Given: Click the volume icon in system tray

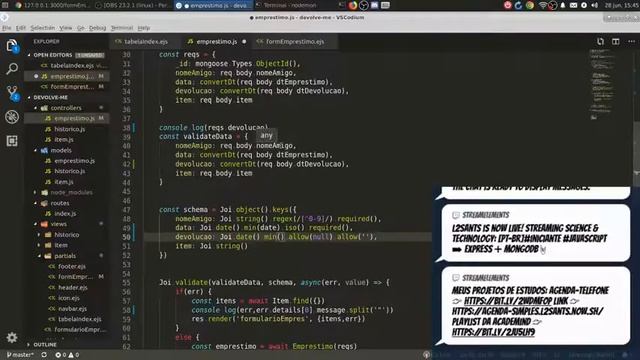Looking at the screenshot, I should click(594, 5).
